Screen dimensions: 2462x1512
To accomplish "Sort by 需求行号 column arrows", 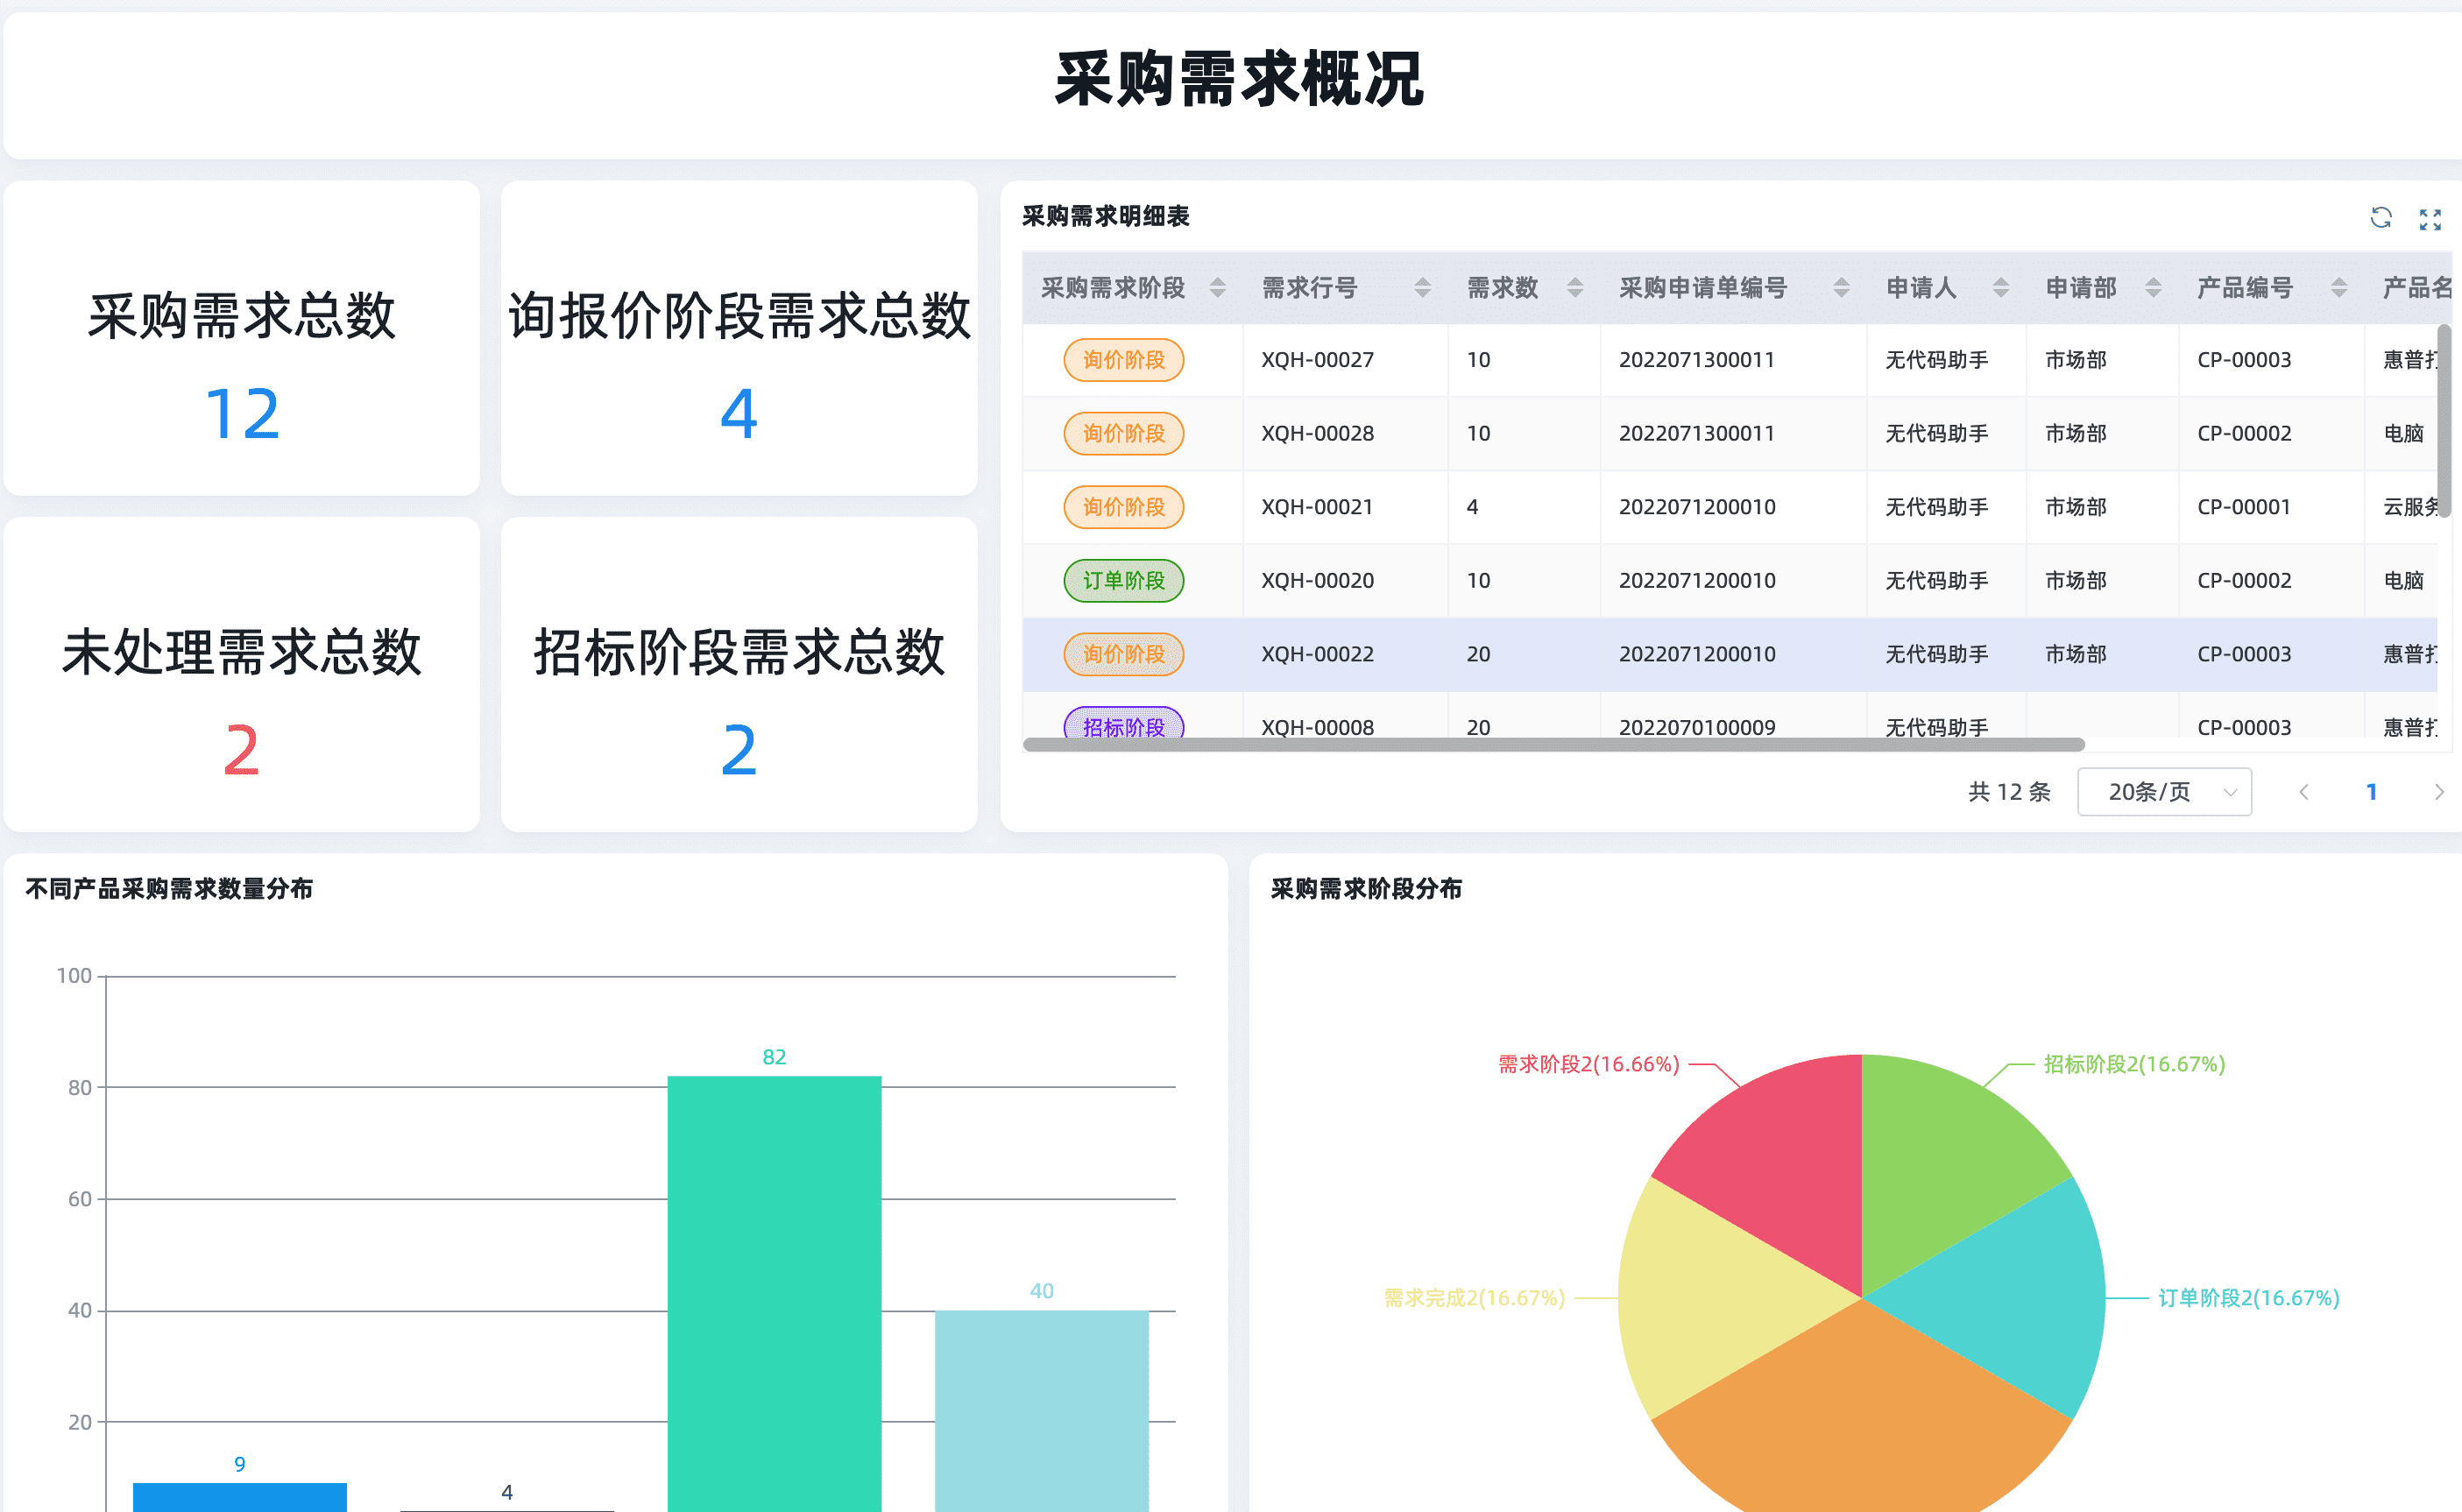I will tap(1422, 288).
